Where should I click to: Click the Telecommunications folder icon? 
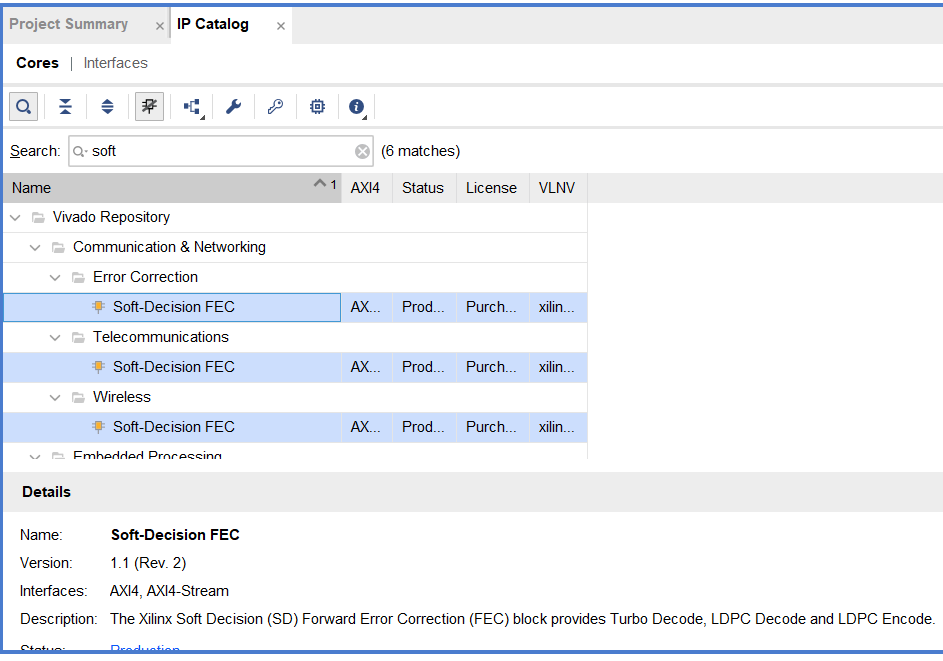click(x=78, y=338)
